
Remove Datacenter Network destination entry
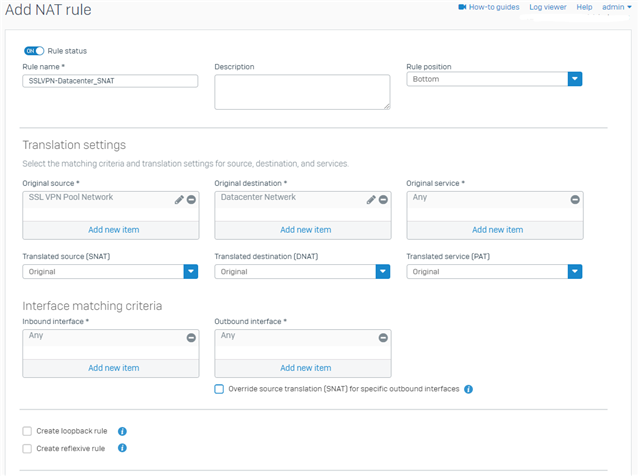[383, 200]
